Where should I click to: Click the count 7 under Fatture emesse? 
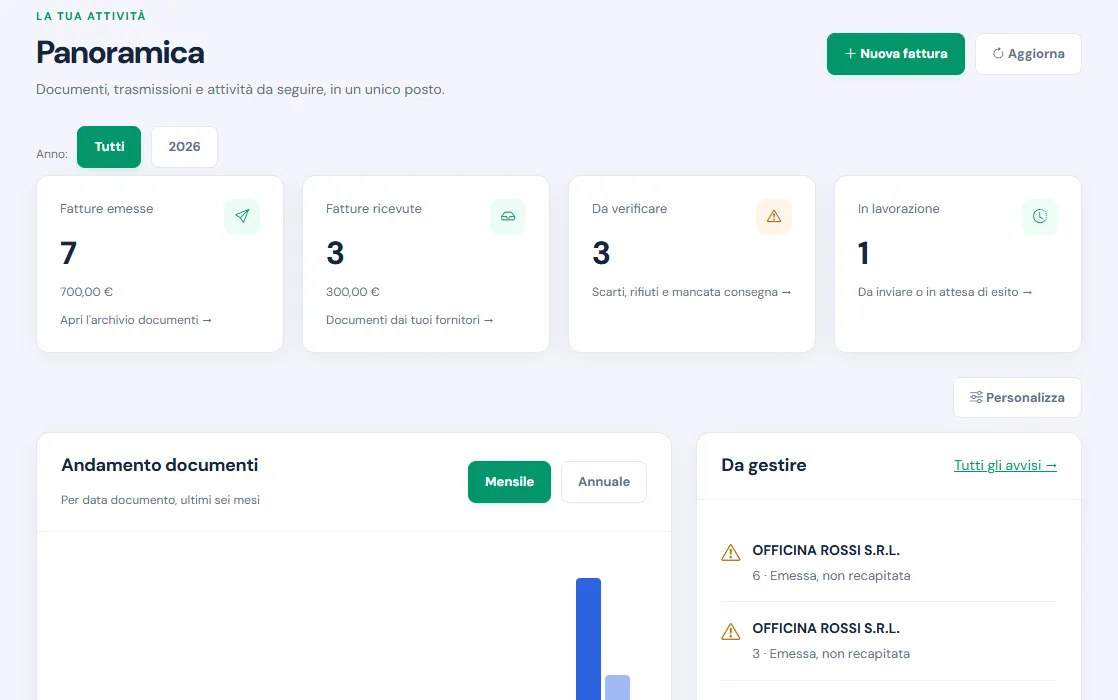[x=68, y=253]
